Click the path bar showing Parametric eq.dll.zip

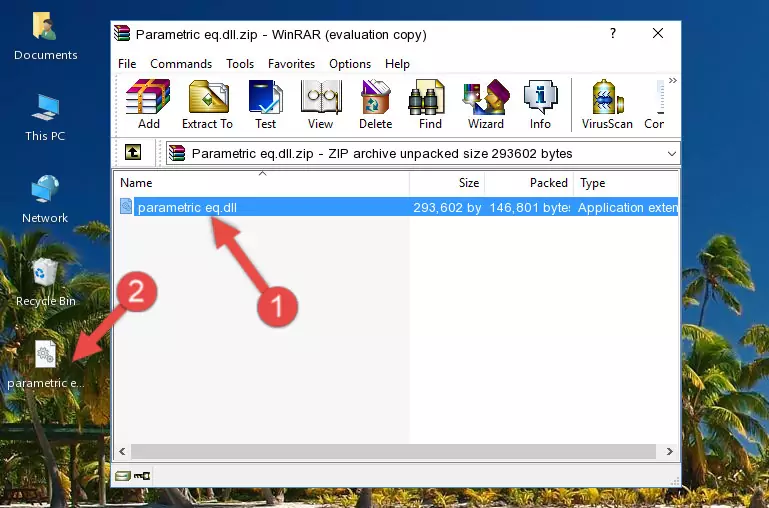[423, 153]
